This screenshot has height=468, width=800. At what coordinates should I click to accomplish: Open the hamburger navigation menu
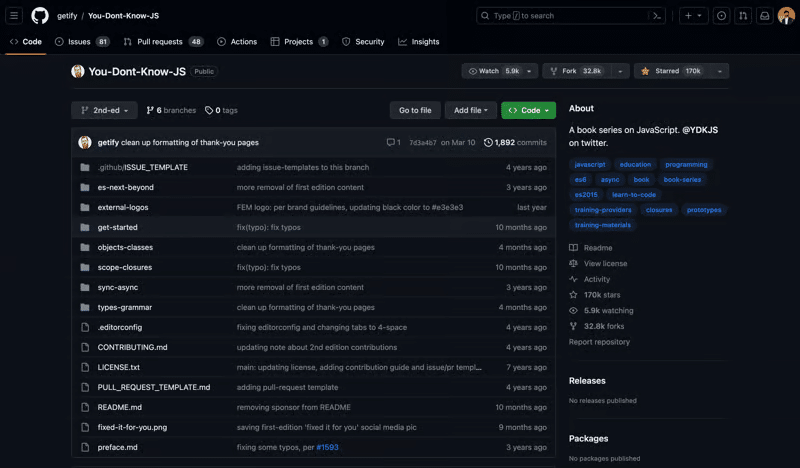[x=14, y=16]
